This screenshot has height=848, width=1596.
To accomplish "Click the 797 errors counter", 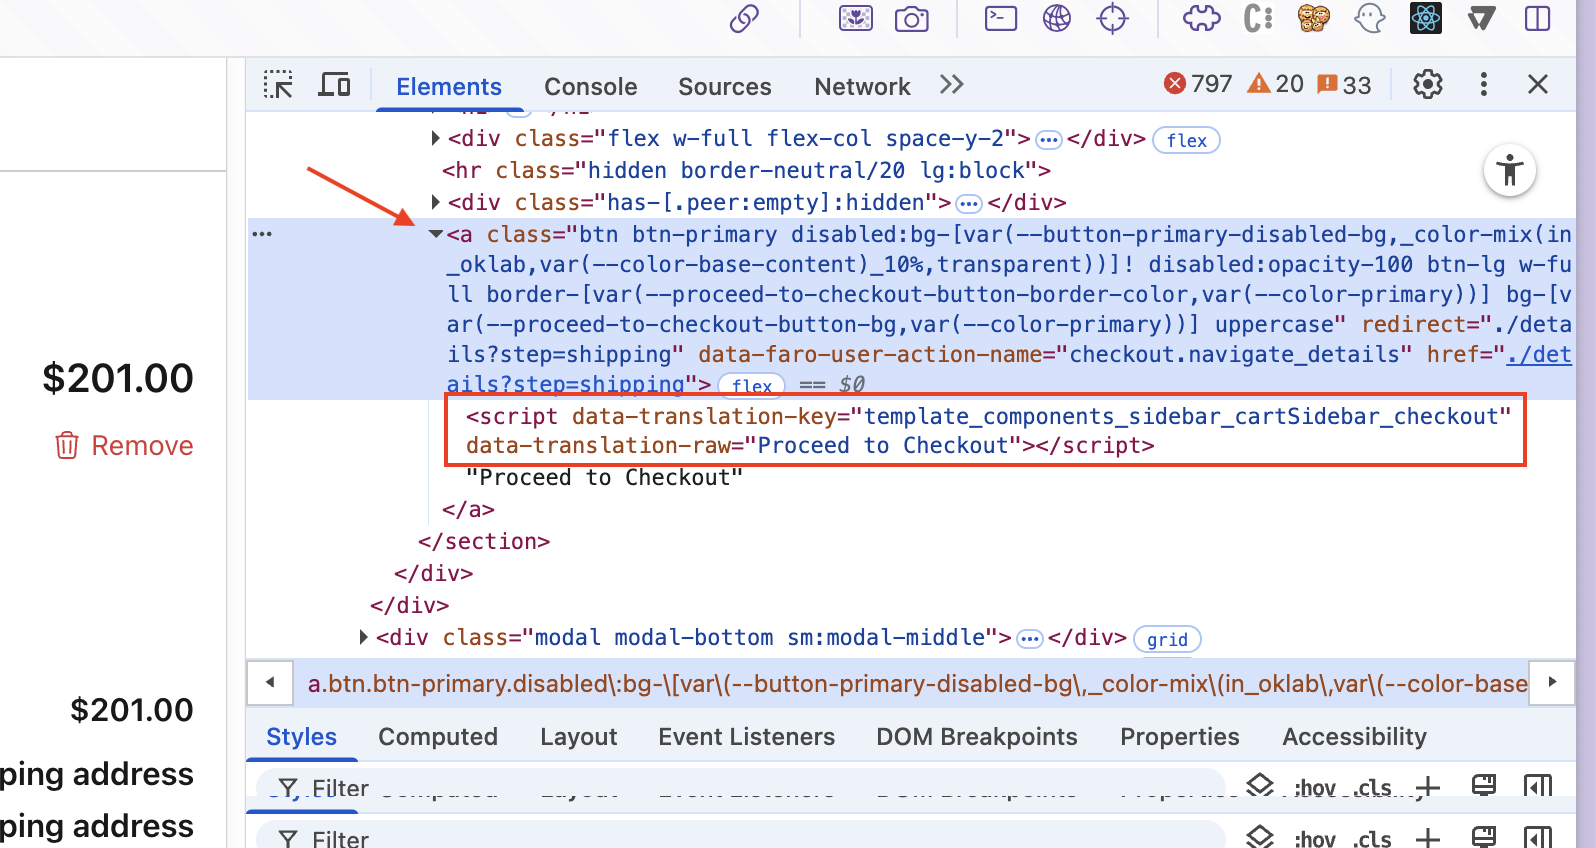I will coord(1198,84).
